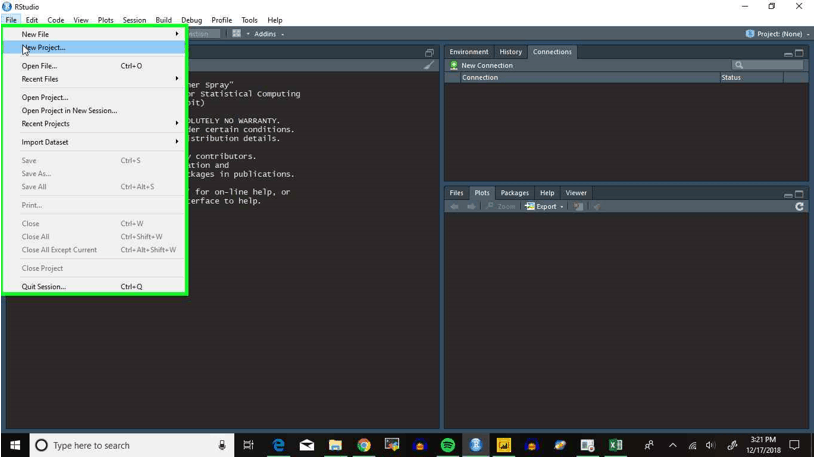Open the View menu
The width and height of the screenshot is (815, 457).
pyautogui.click(x=81, y=20)
